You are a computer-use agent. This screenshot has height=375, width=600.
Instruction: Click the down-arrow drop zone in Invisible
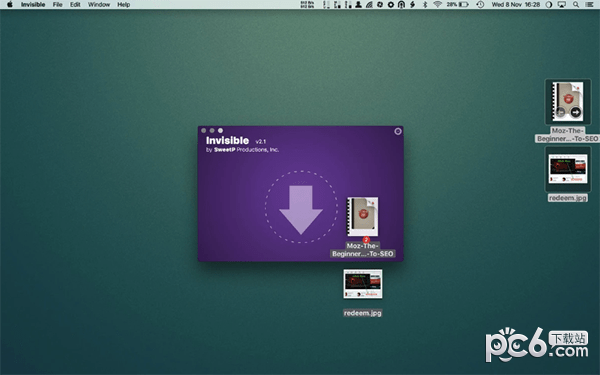point(301,207)
